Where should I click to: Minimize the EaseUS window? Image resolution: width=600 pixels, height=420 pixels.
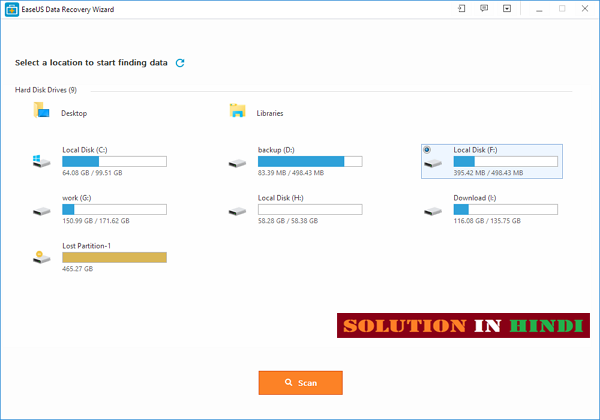[x=539, y=9]
